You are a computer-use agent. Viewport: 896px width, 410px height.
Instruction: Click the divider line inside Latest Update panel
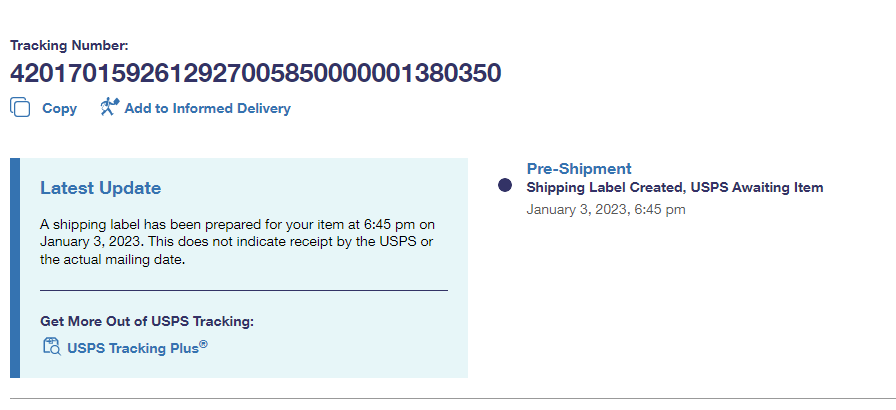243,290
